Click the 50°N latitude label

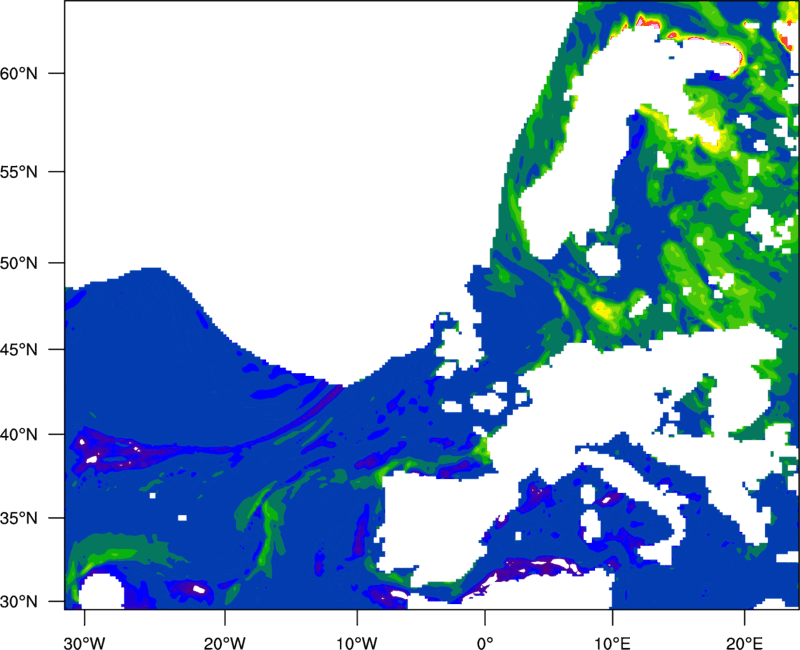tap(19, 263)
